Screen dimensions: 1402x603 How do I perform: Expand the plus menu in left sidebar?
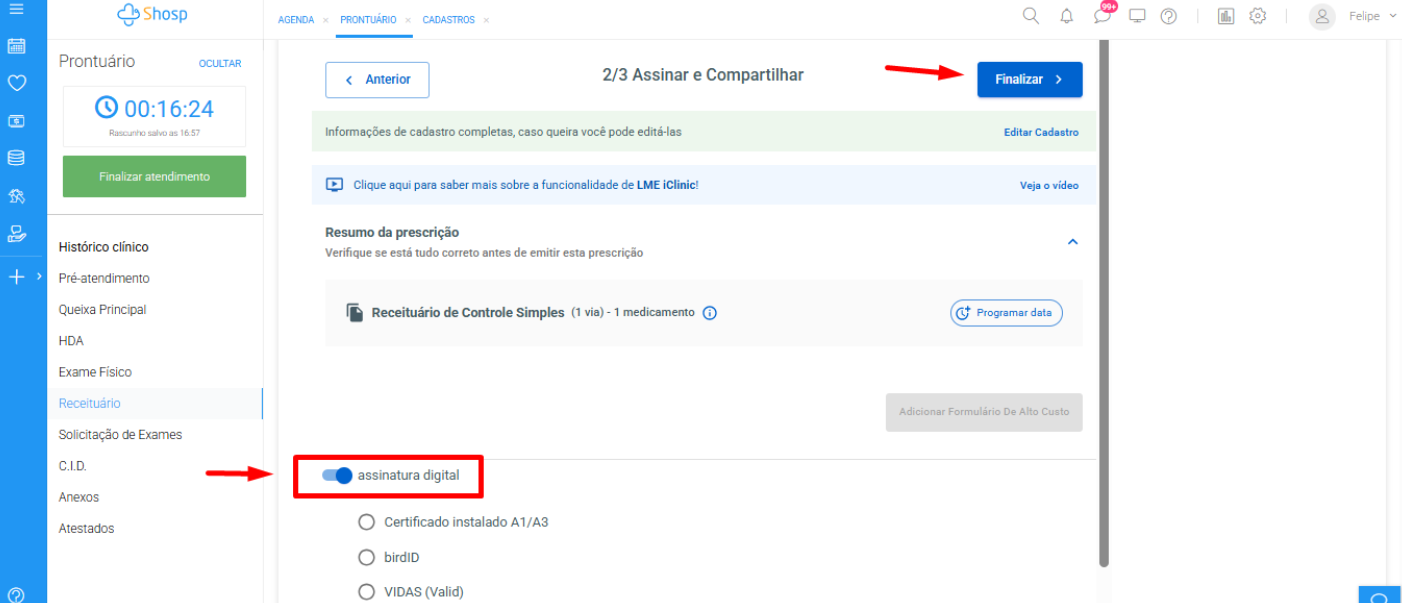(16, 277)
